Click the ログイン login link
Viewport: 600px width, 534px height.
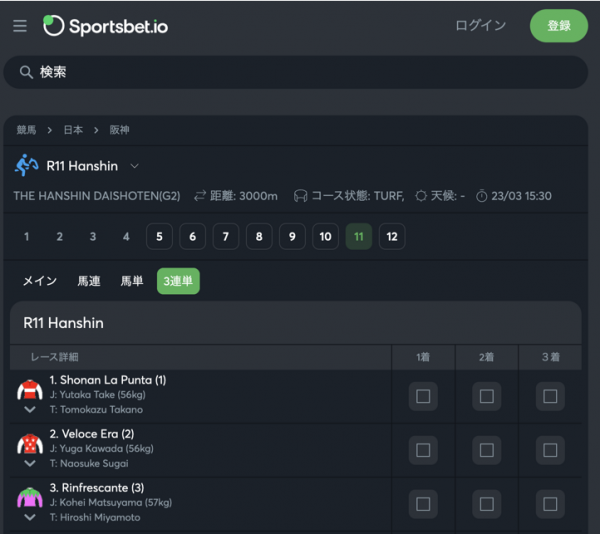(481, 26)
